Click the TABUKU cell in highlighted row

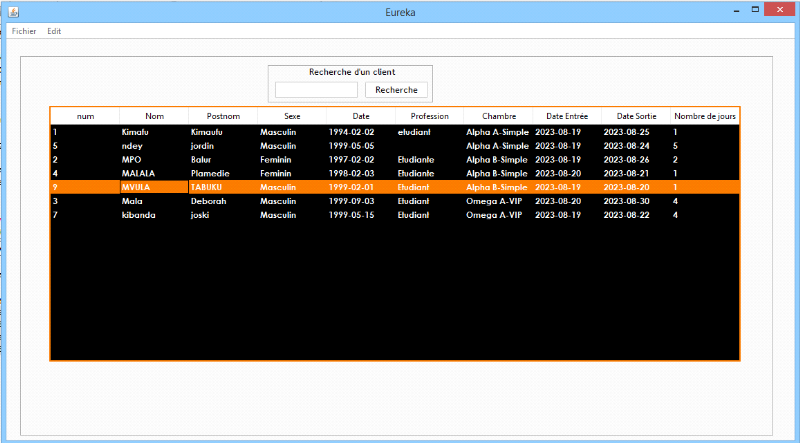[x=206, y=187]
